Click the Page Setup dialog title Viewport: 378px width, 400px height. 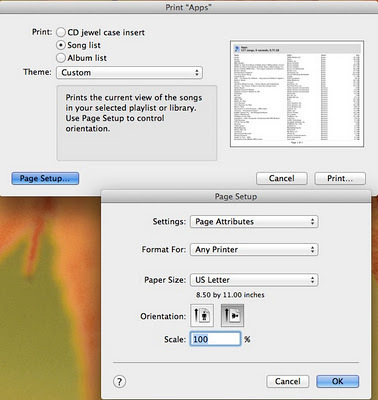pos(236,197)
